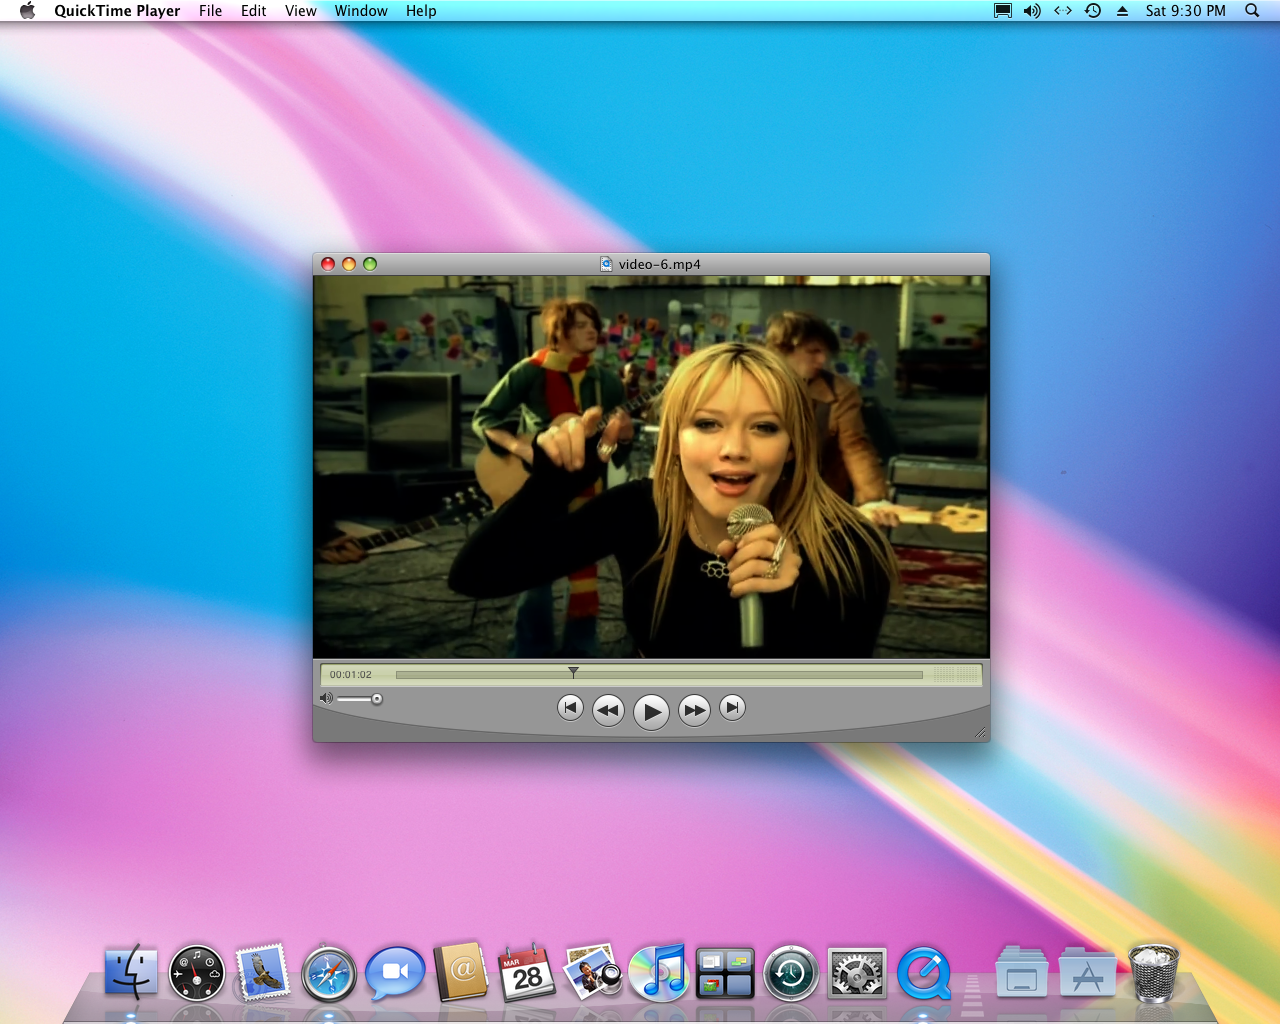
Task: Click the display icon in the menu bar
Action: pos(1002,11)
